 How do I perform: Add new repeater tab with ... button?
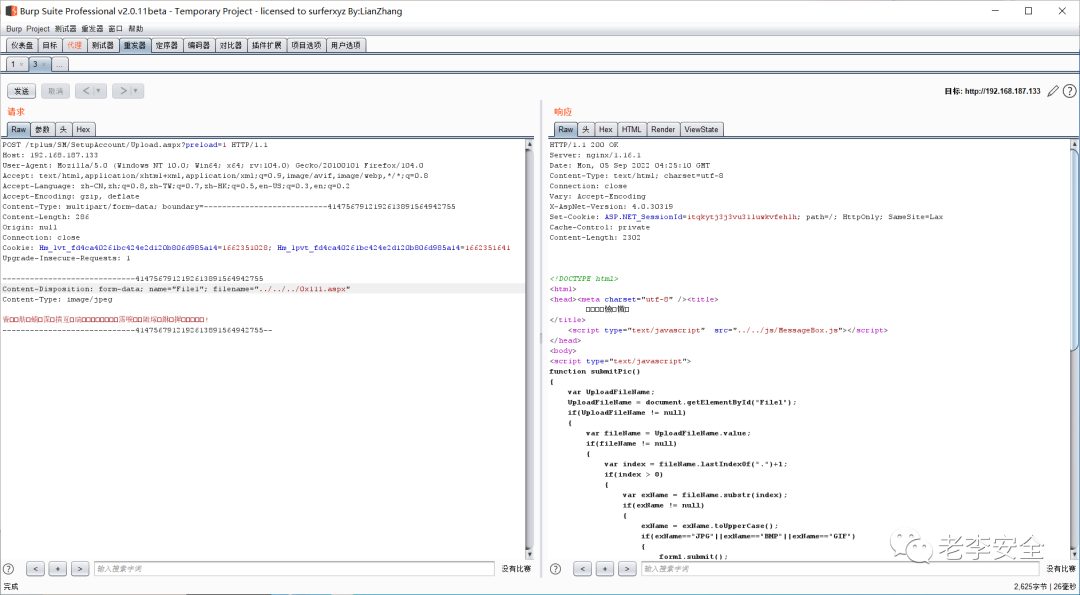tap(59, 64)
